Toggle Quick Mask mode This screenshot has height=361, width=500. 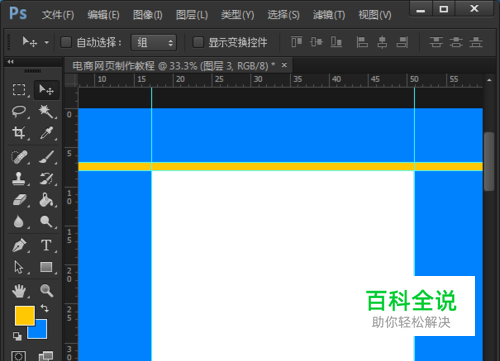19,356
